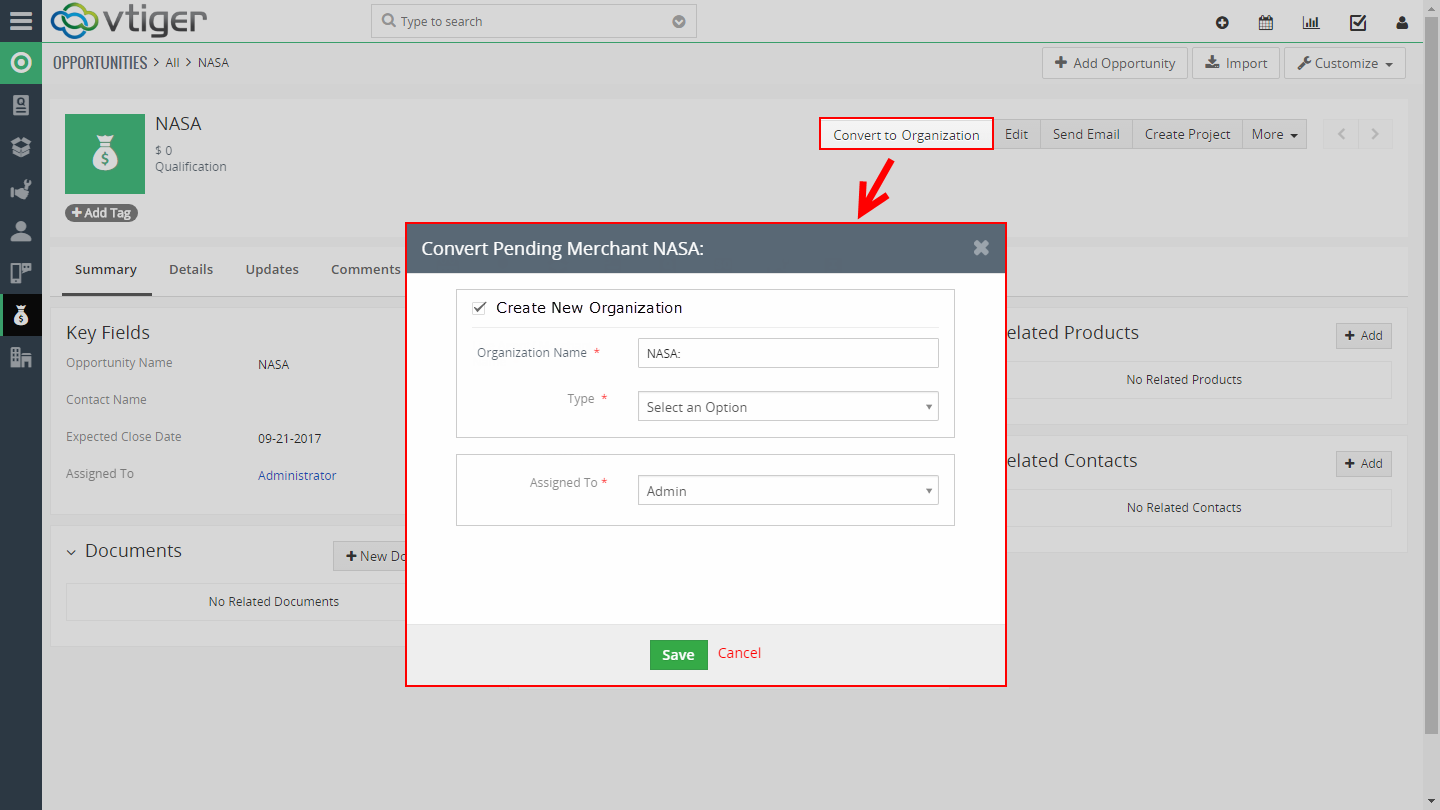Click the Qualification stage text
Image resolution: width=1440 pixels, height=810 pixels.
[x=191, y=167]
